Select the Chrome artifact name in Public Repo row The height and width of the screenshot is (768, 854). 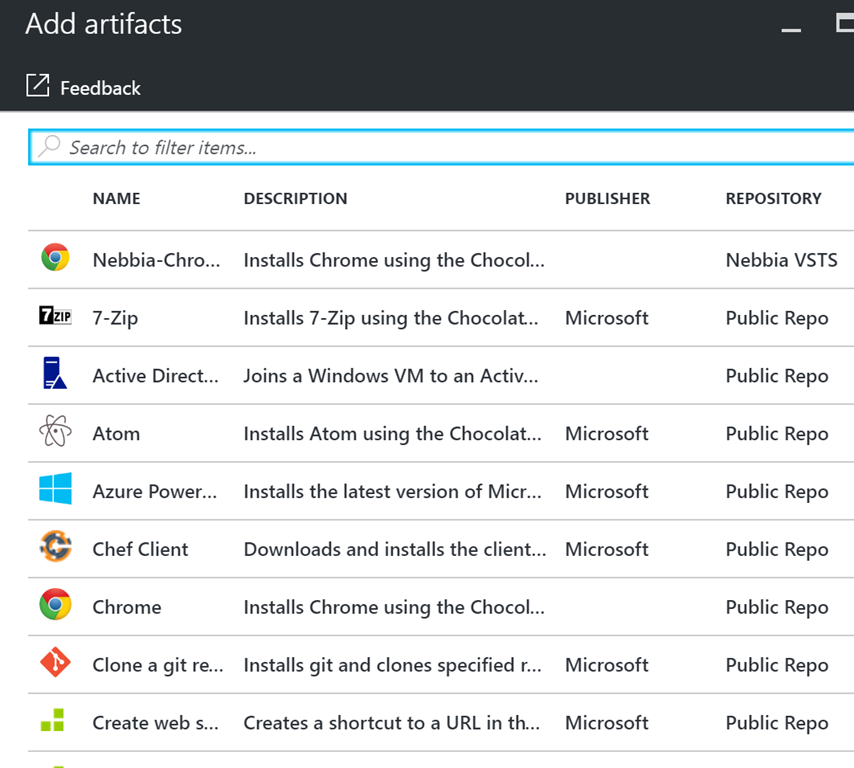coord(127,607)
